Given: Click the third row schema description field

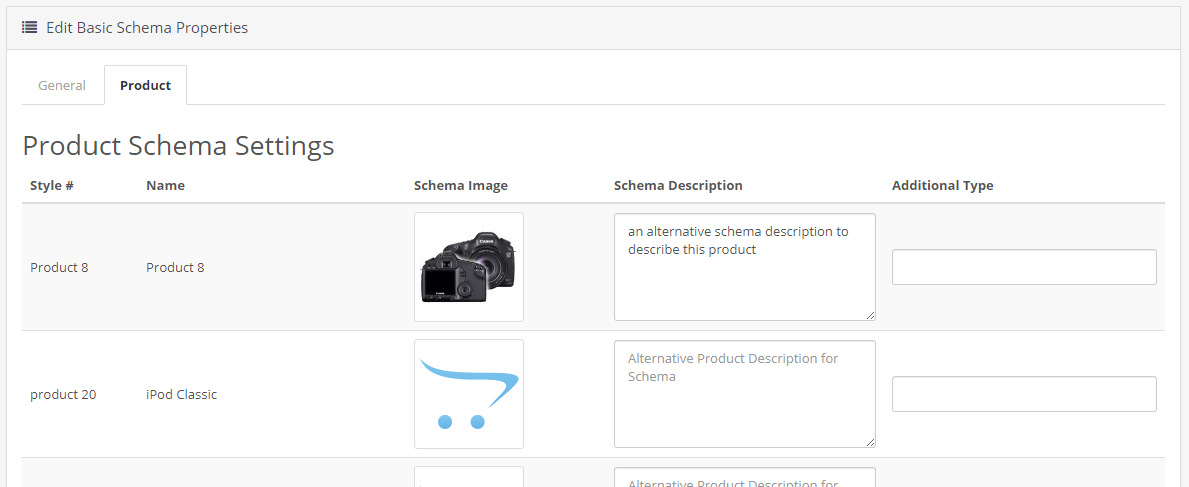Looking at the screenshot, I should tap(745, 477).
